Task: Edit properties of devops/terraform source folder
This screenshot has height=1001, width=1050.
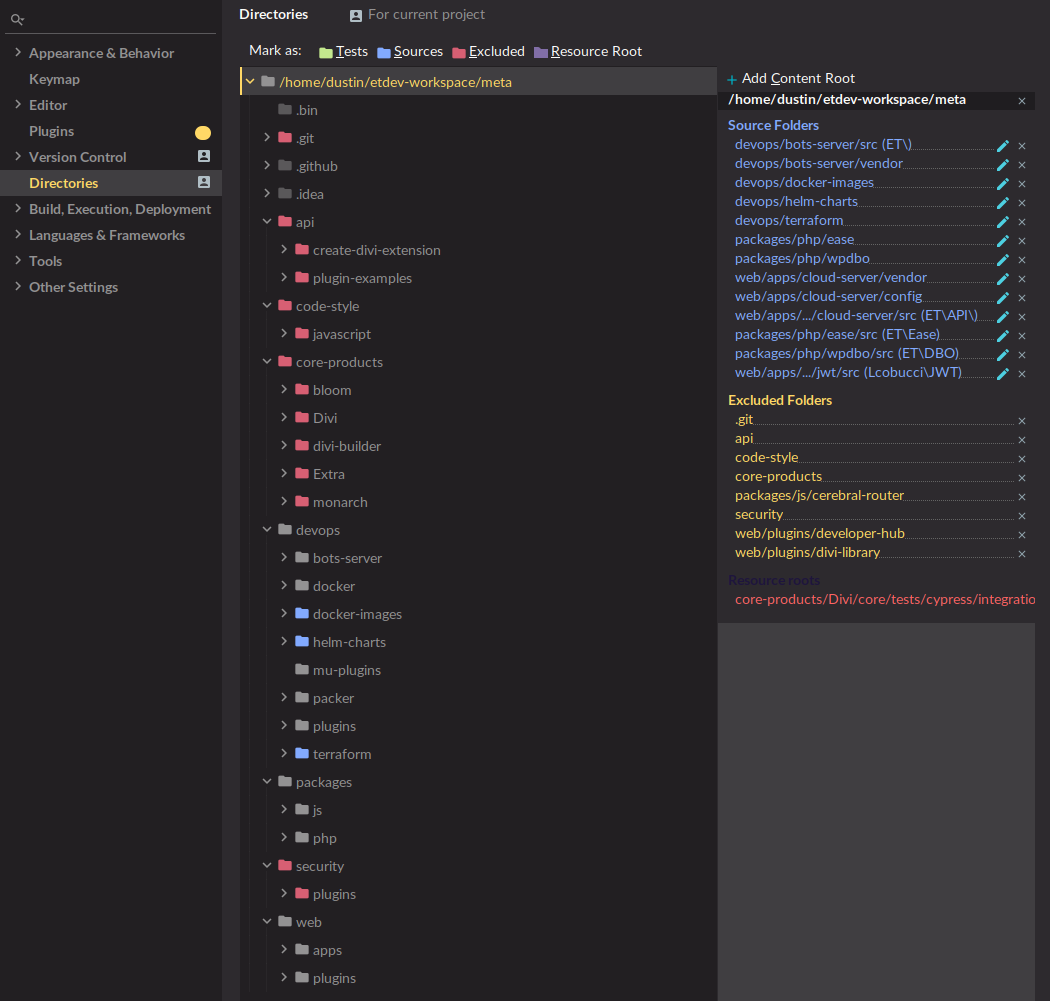Action: pyautogui.click(x=1002, y=222)
